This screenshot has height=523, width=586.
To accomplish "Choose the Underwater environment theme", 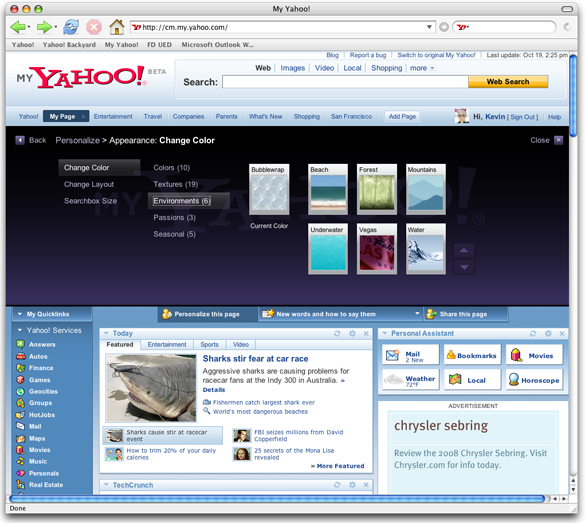I will pos(328,249).
